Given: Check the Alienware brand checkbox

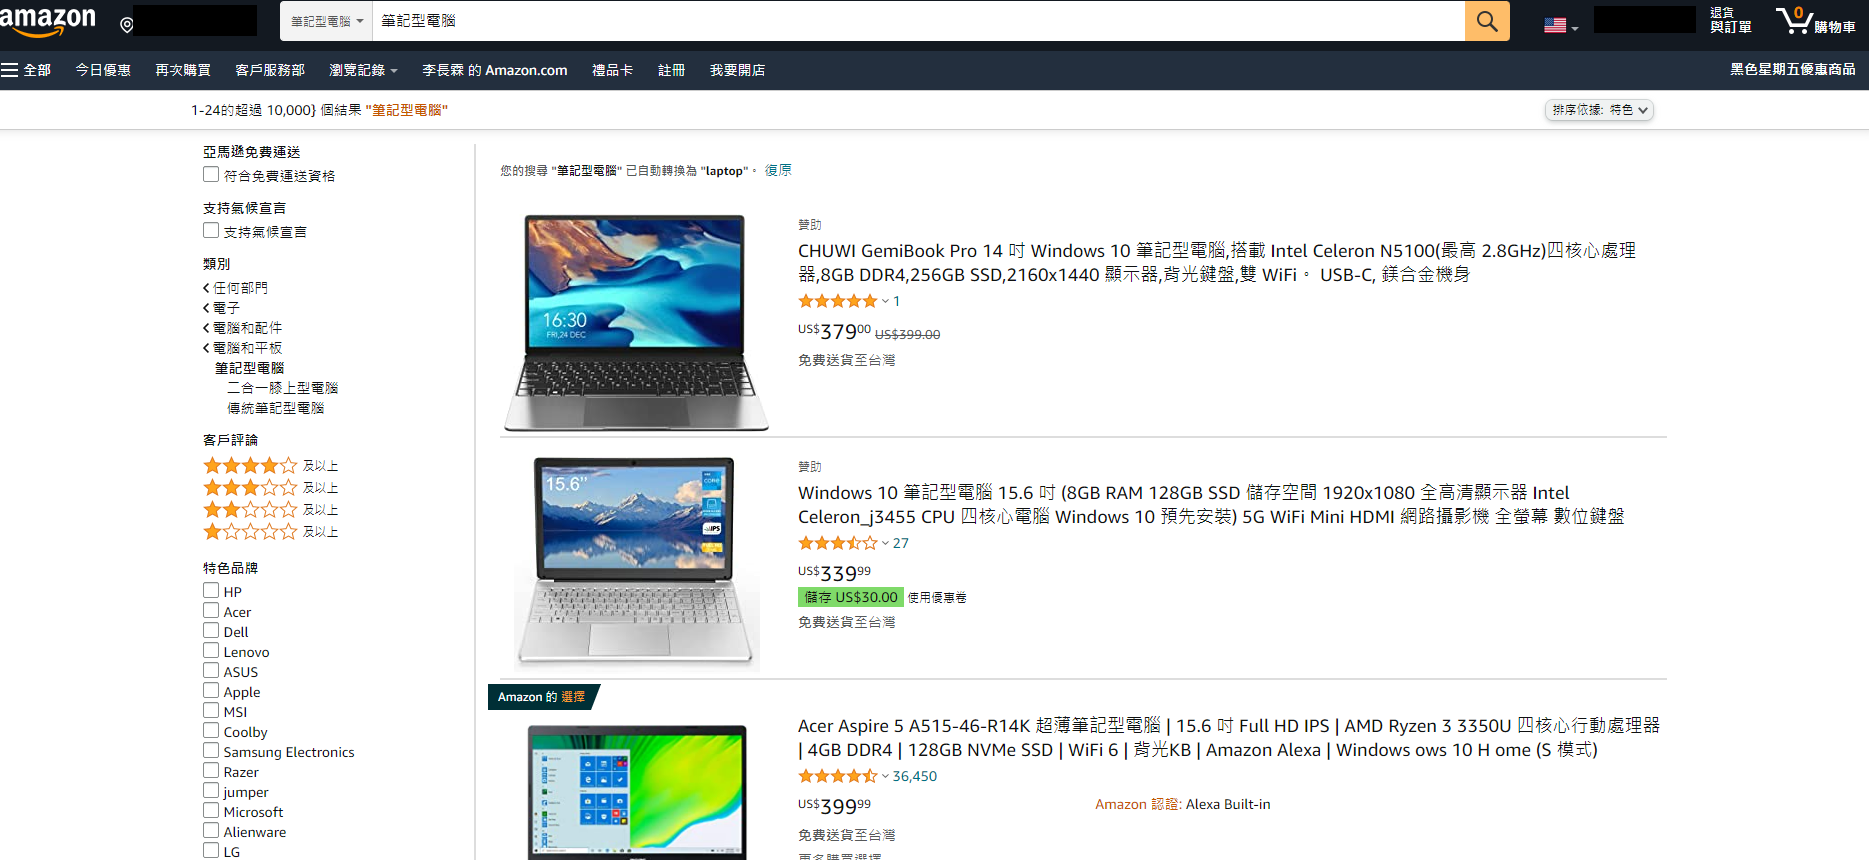Looking at the screenshot, I should [211, 830].
